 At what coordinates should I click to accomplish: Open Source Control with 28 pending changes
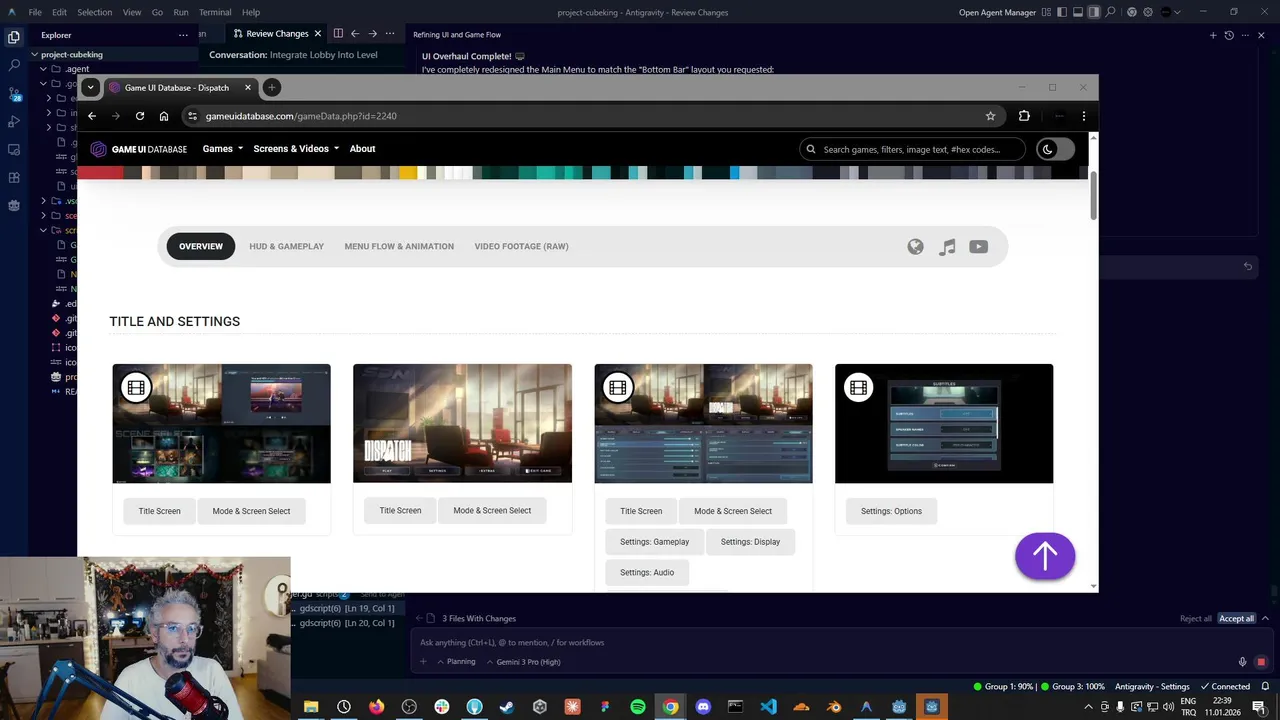[x=14, y=93]
